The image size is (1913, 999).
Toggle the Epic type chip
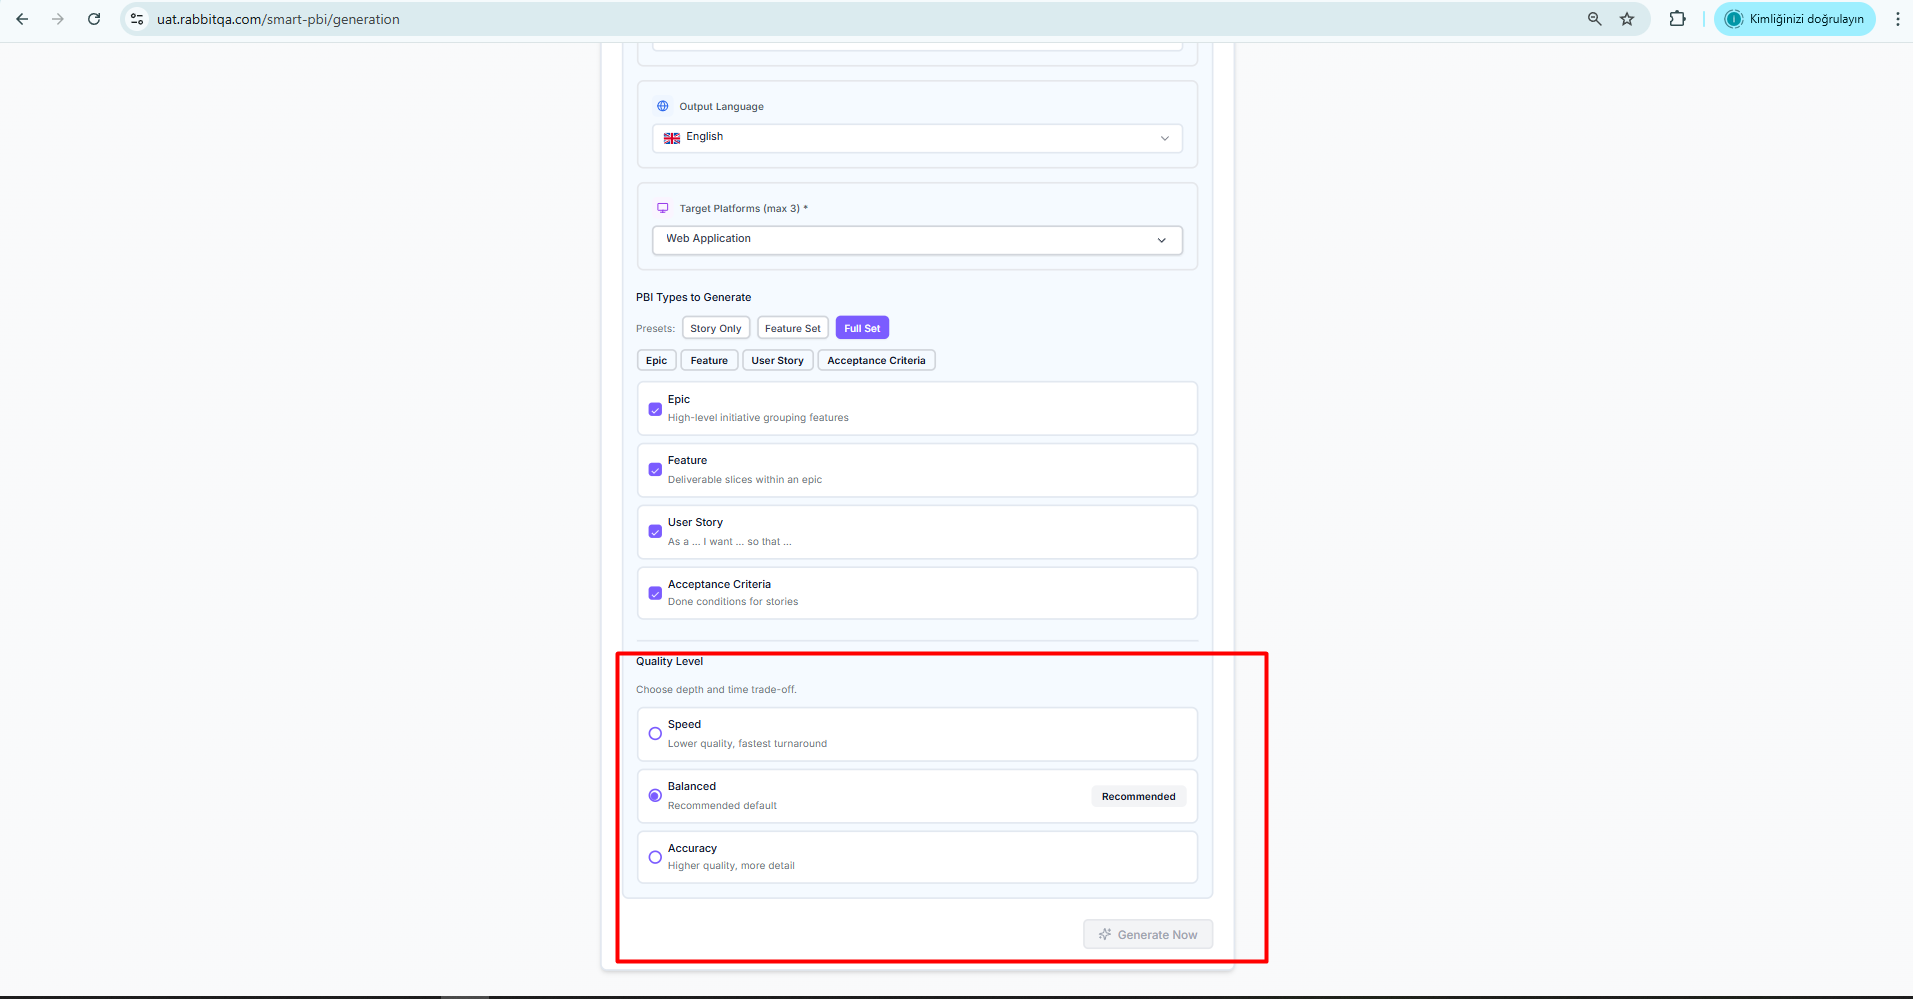pyautogui.click(x=656, y=360)
